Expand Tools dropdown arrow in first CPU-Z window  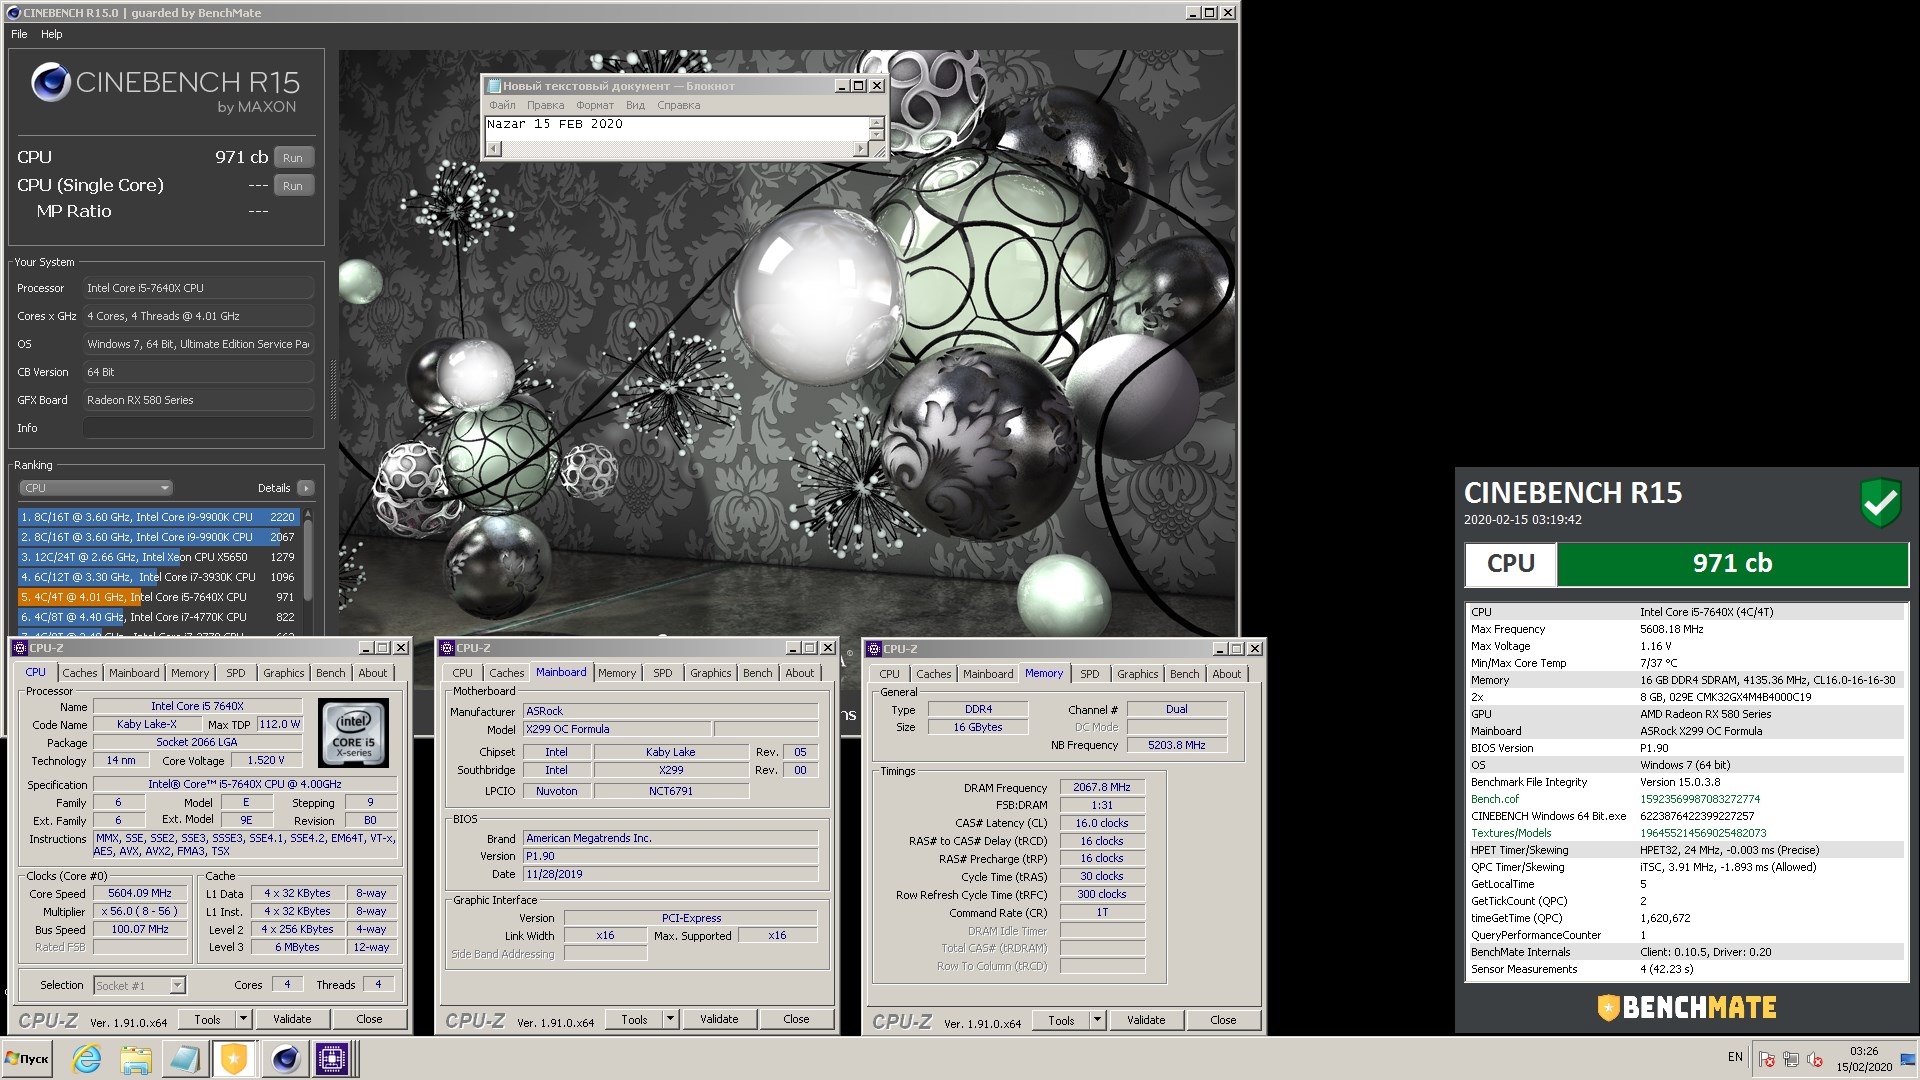243,1019
